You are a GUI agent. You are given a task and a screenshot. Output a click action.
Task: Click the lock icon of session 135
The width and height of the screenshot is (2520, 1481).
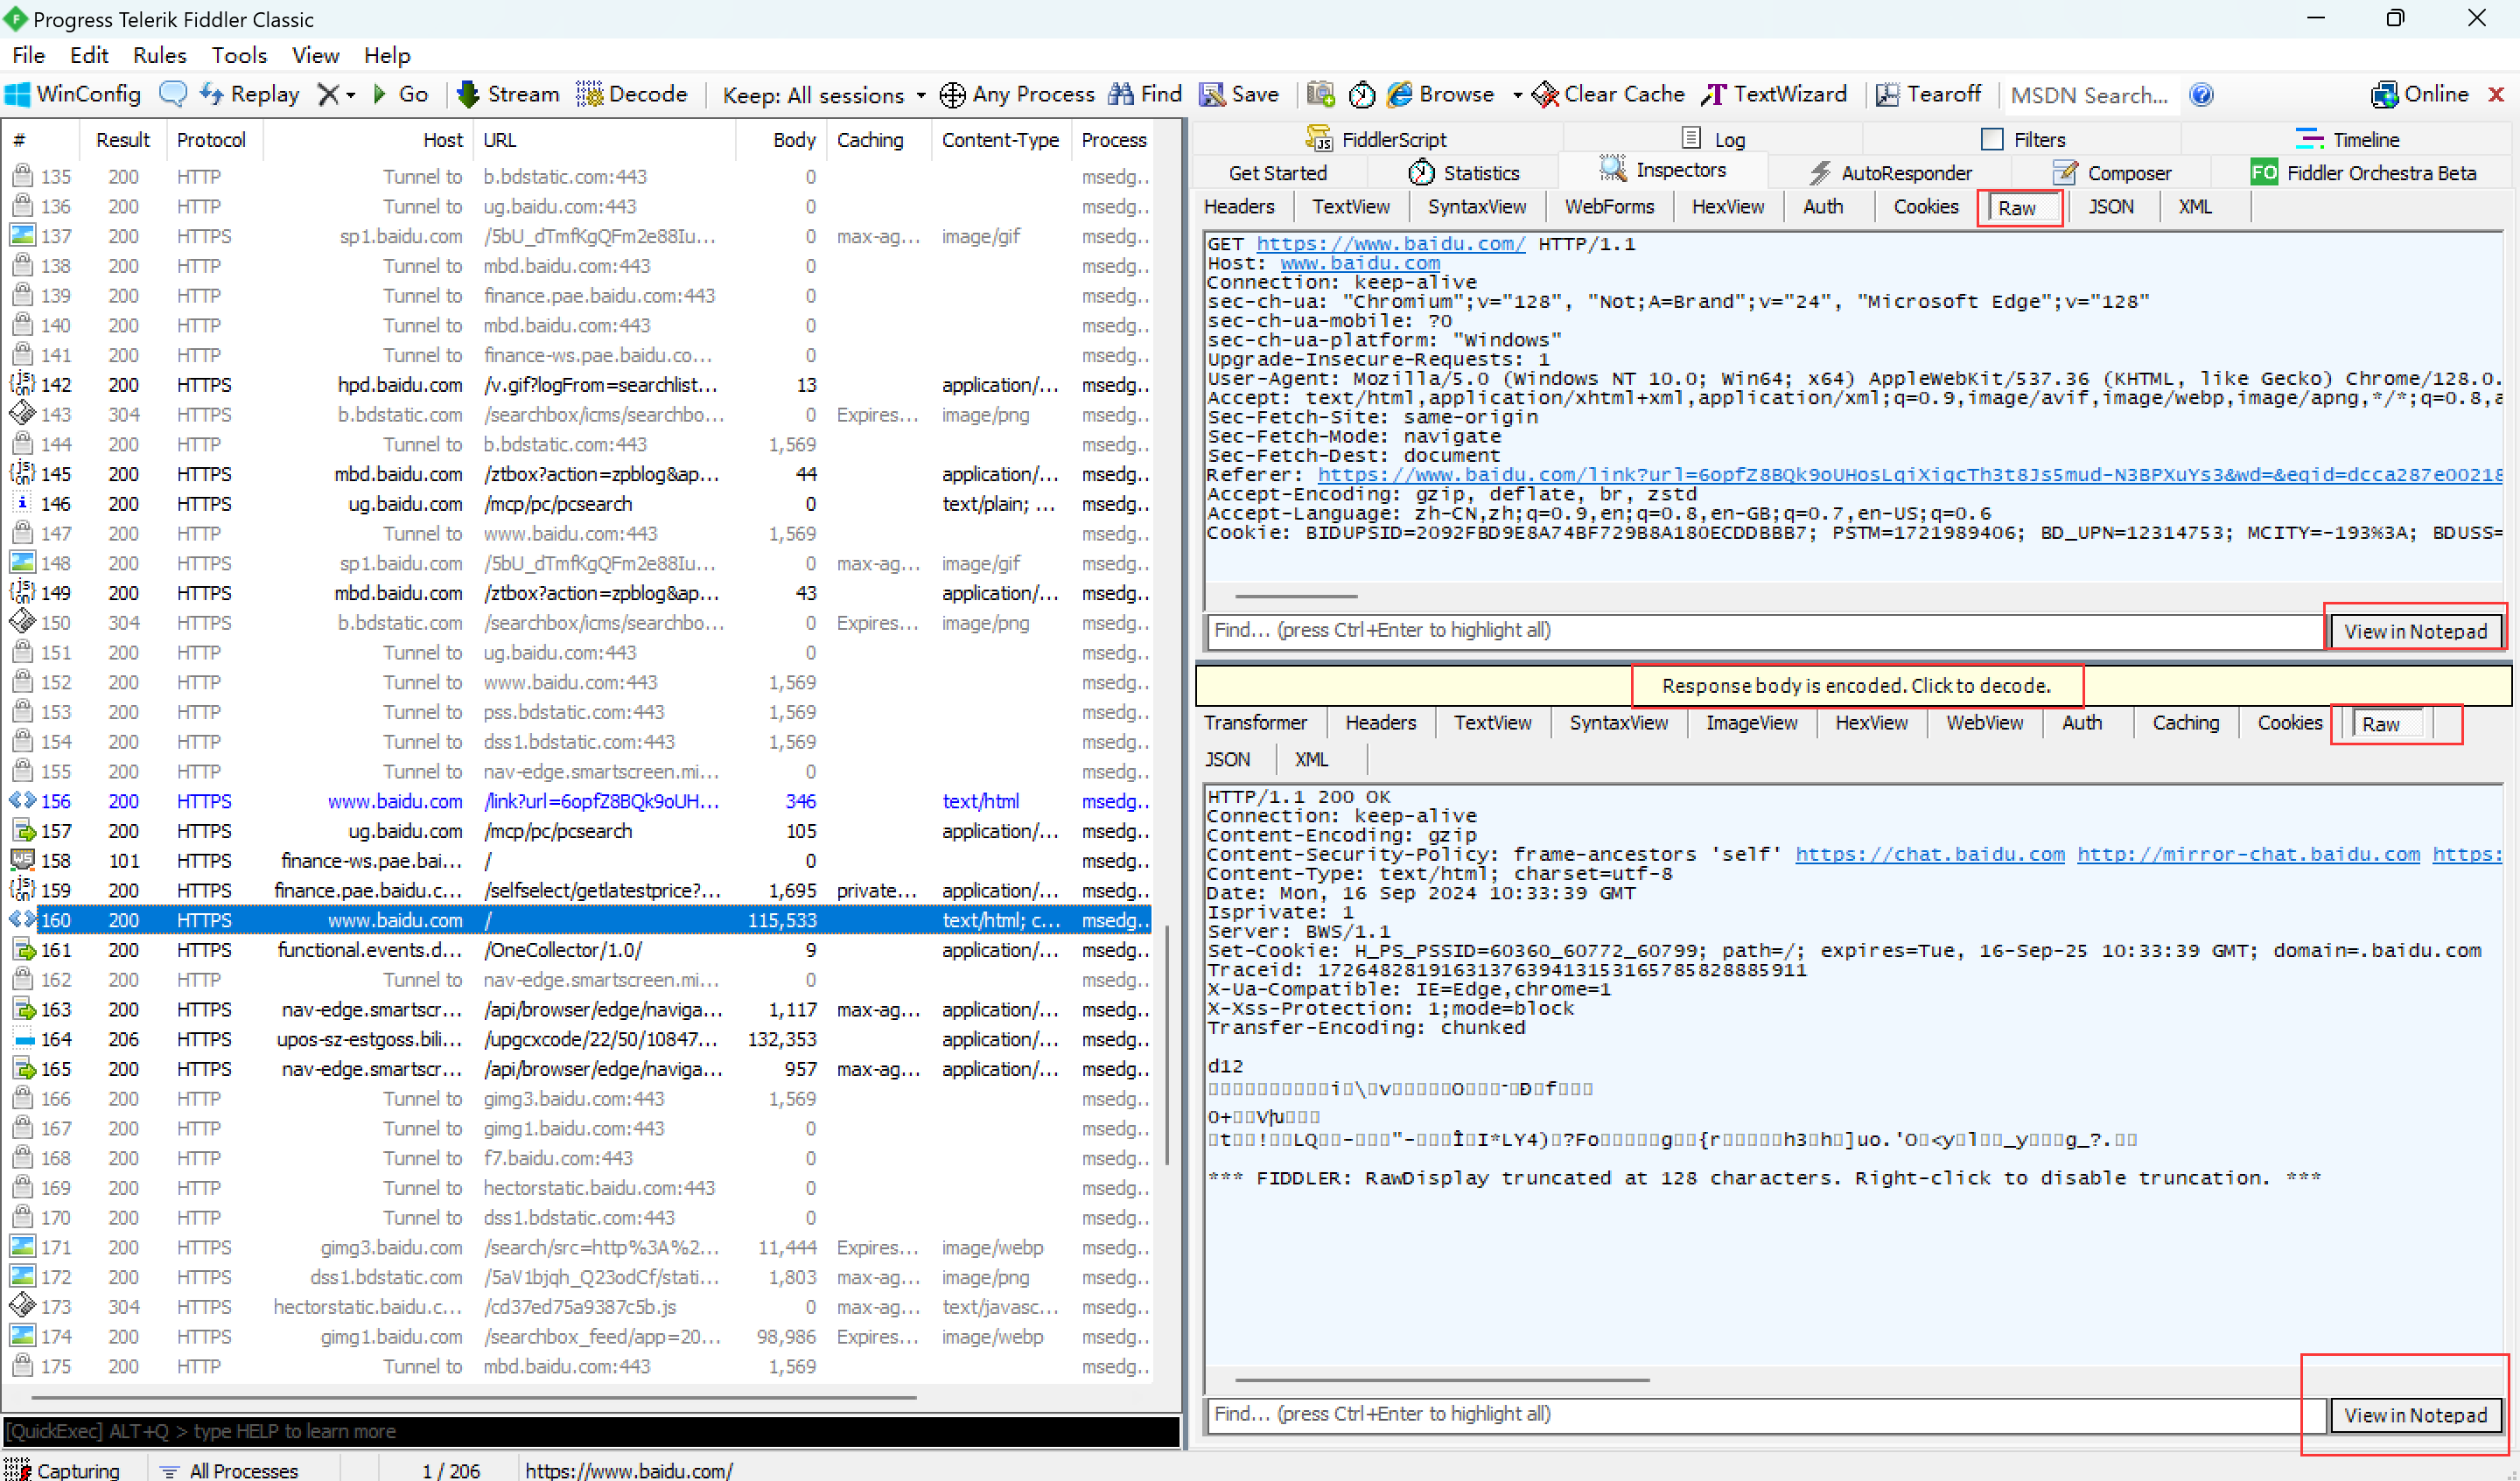coord(22,176)
